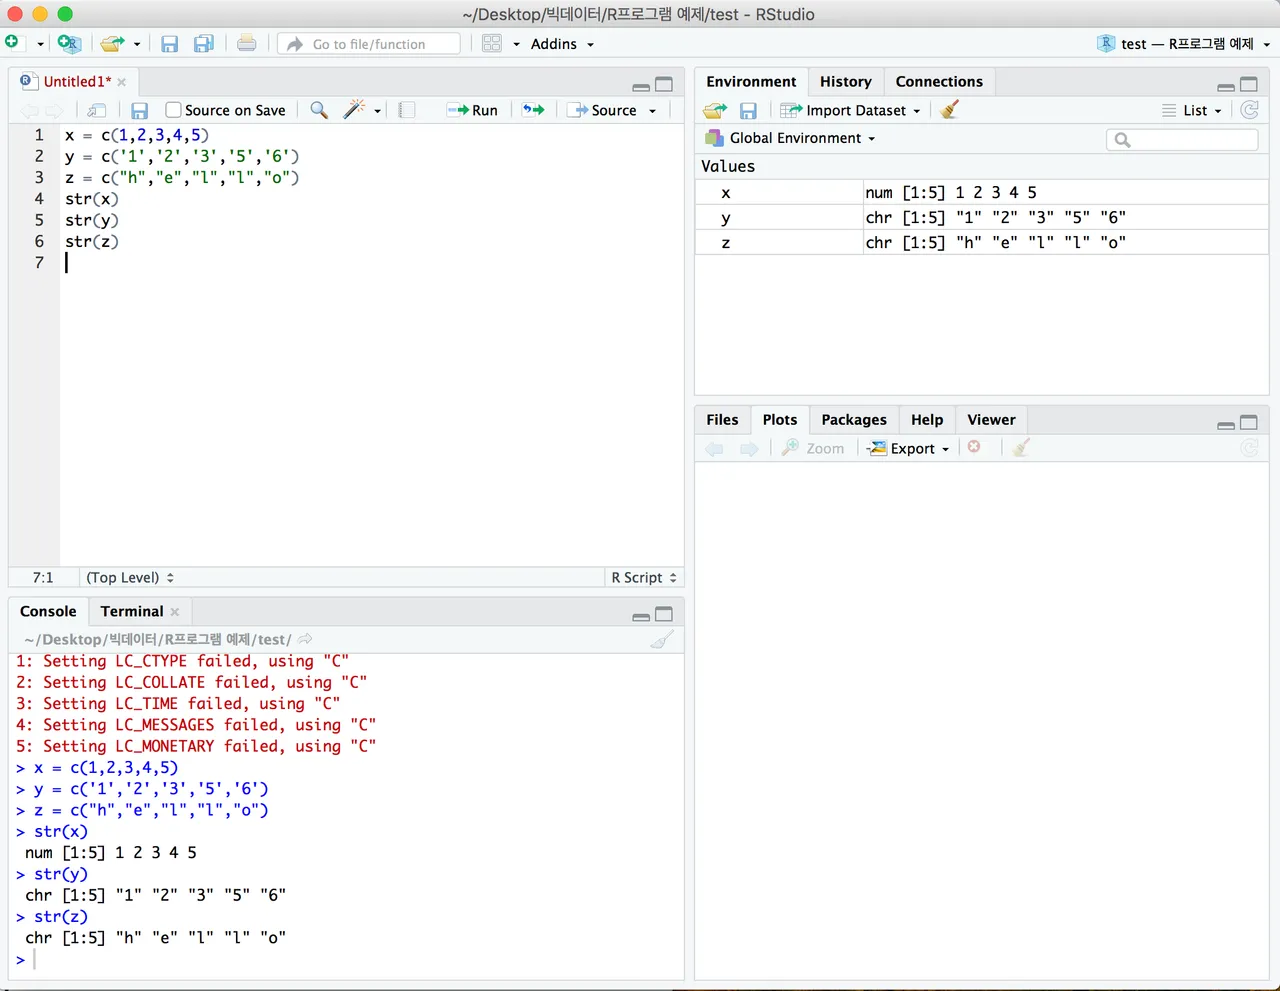The height and width of the screenshot is (991, 1280).
Task: Click the New File plus icon
Action: point(12,43)
